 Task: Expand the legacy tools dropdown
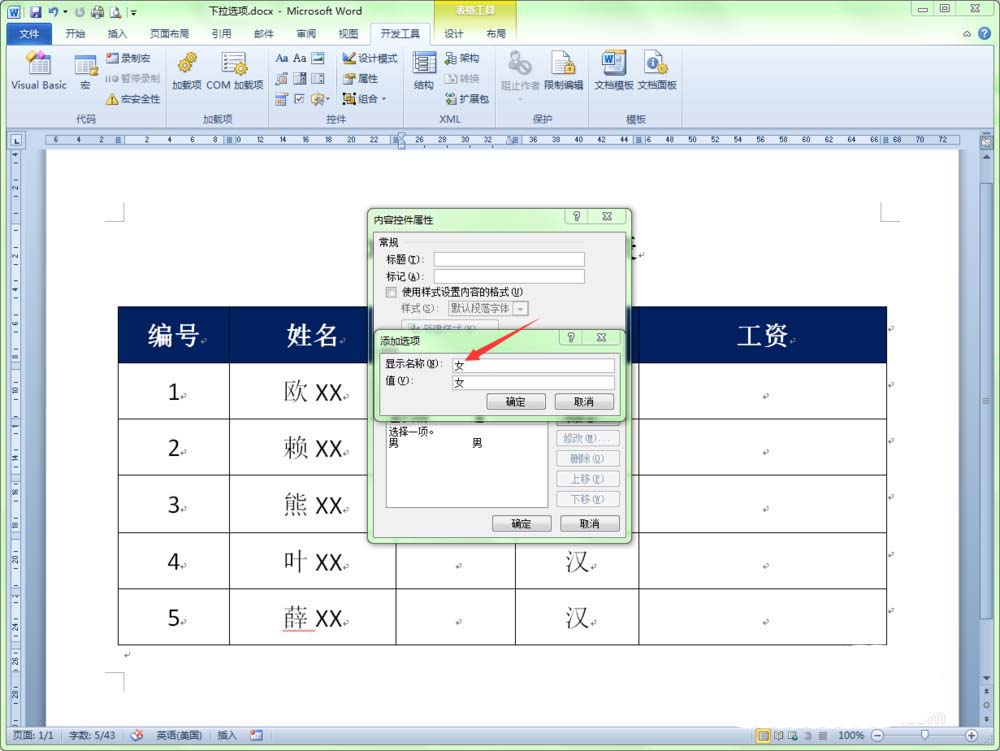coord(320,99)
